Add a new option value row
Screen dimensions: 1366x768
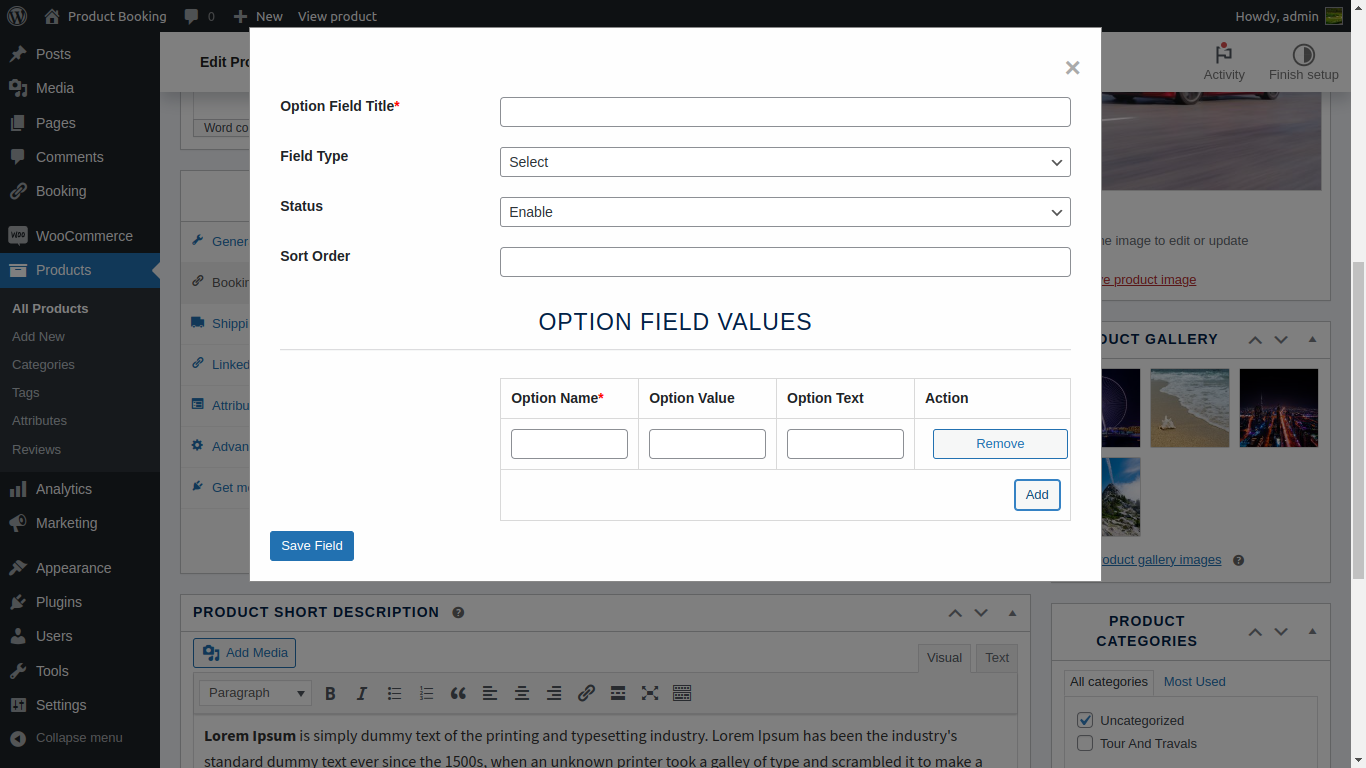(x=1037, y=495)
